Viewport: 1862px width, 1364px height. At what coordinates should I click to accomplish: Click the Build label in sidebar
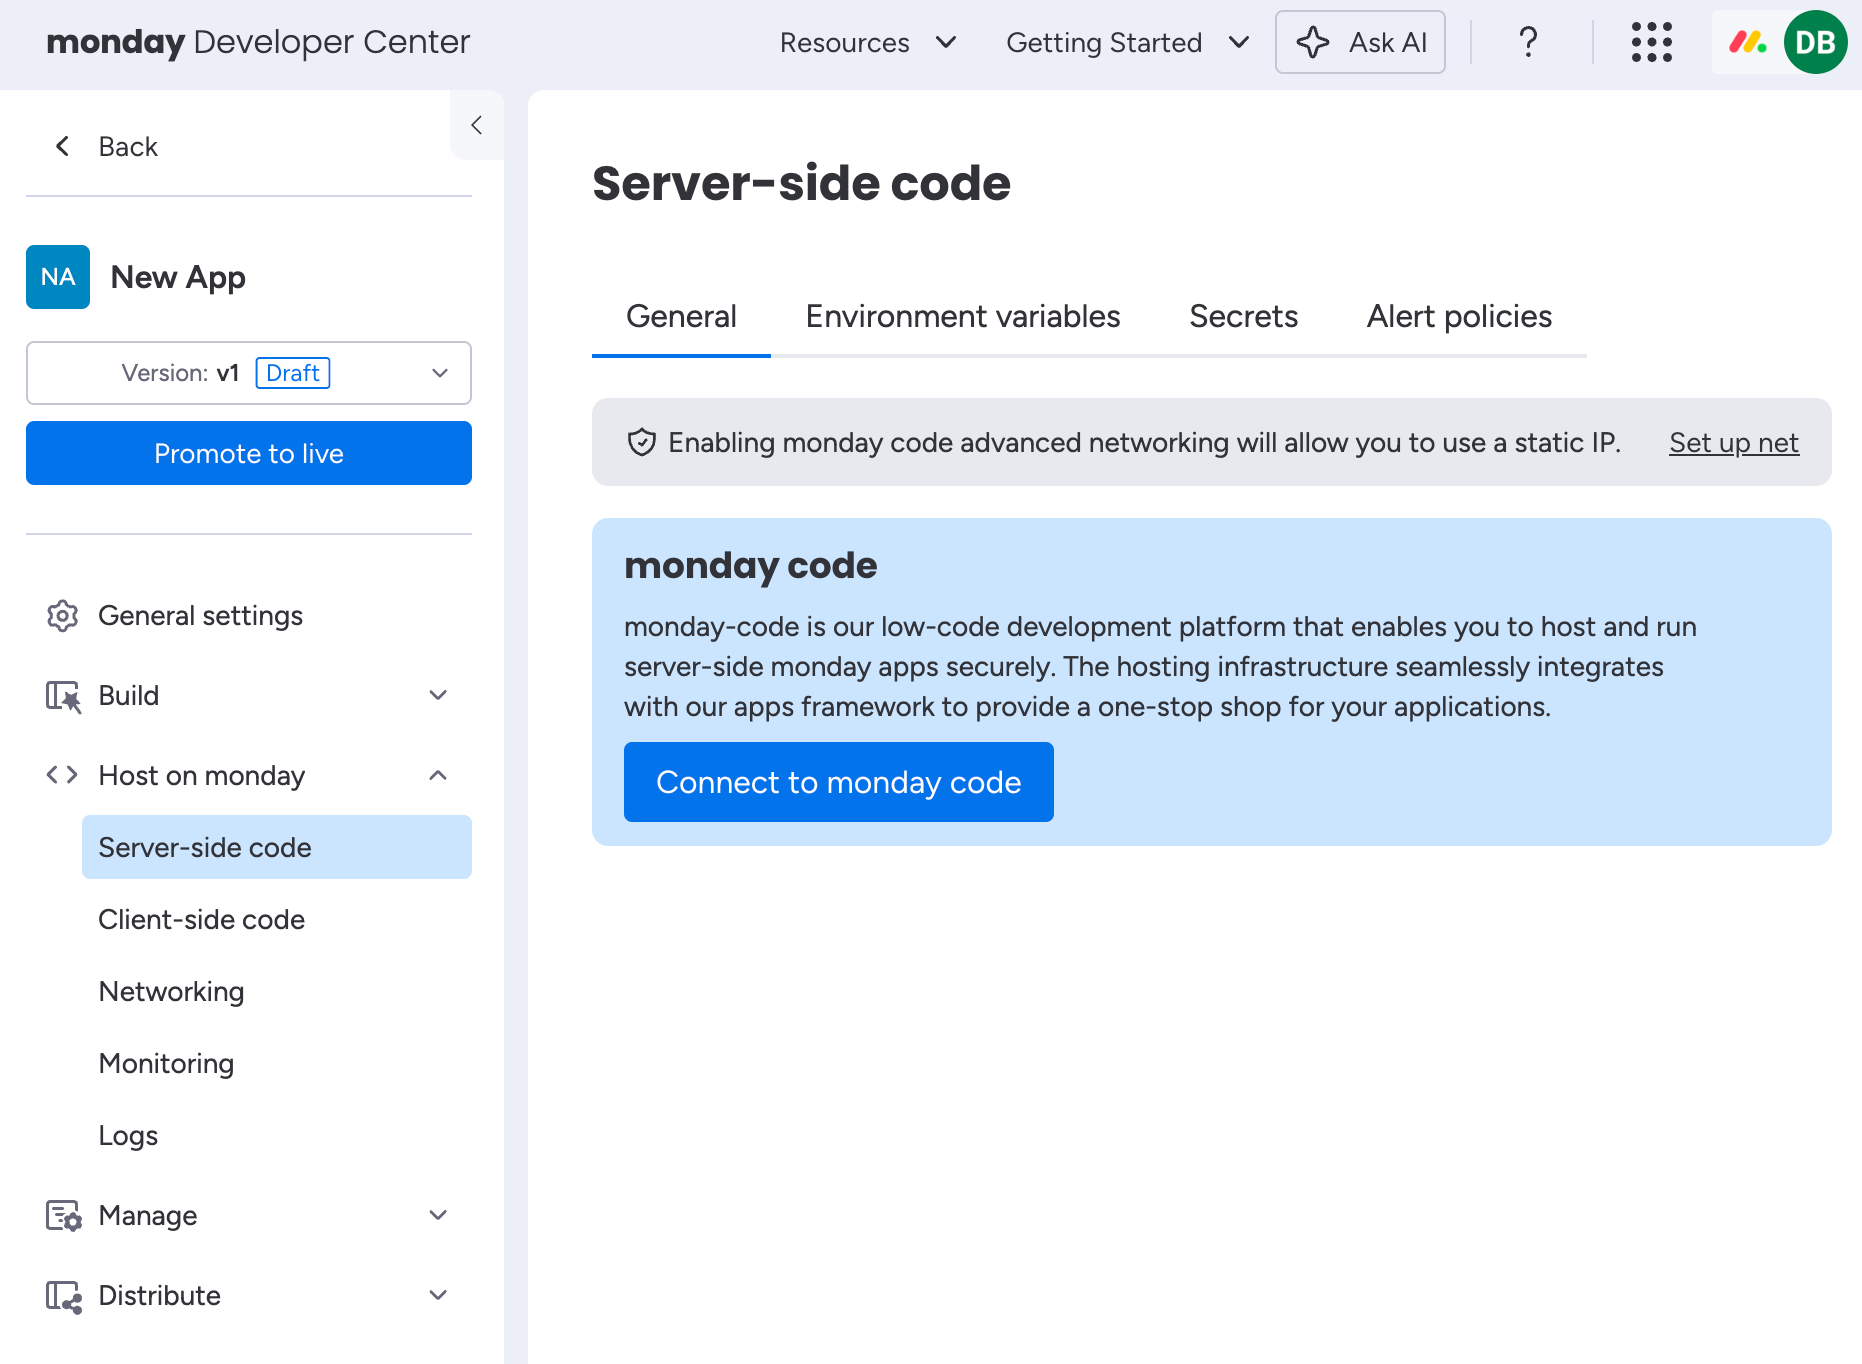coord(129,695)
